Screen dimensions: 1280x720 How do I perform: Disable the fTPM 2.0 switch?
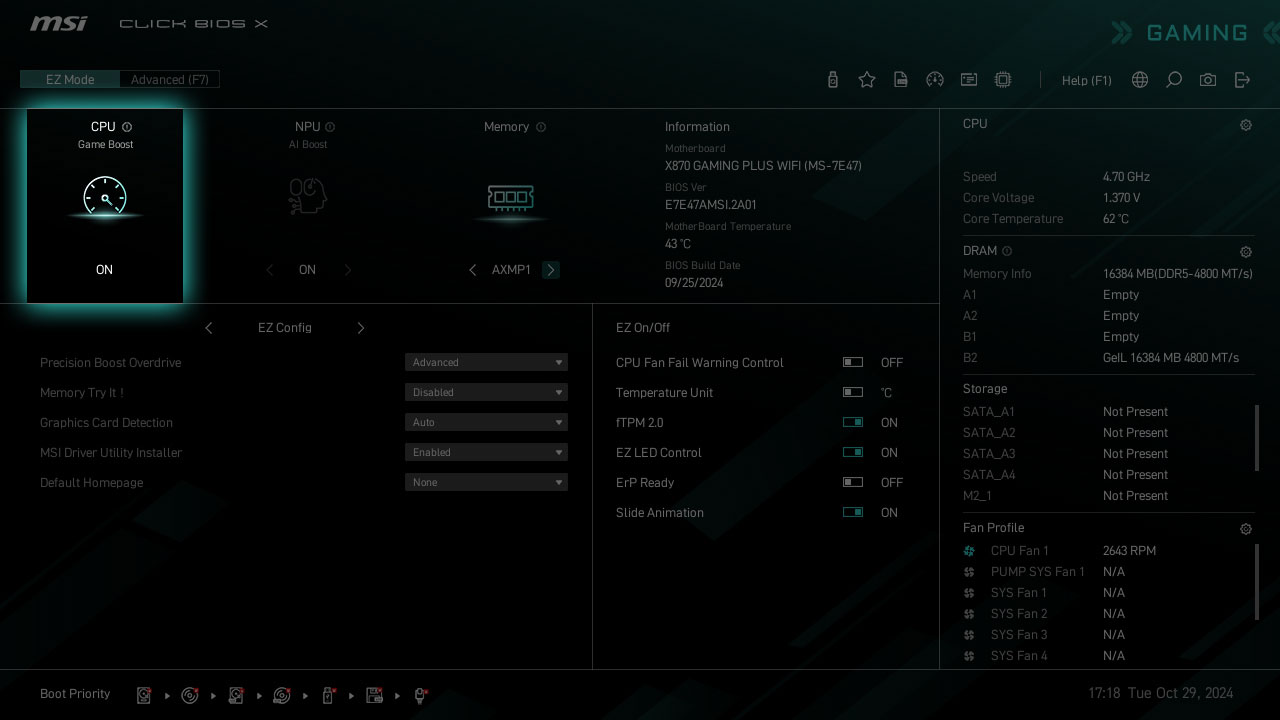pyautogui.click(x=853, y=423)
